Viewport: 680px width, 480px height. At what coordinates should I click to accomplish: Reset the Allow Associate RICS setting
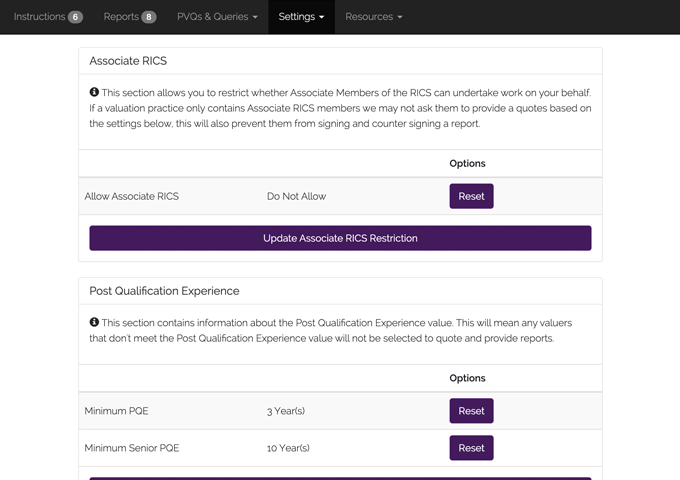tap(471, 196)
